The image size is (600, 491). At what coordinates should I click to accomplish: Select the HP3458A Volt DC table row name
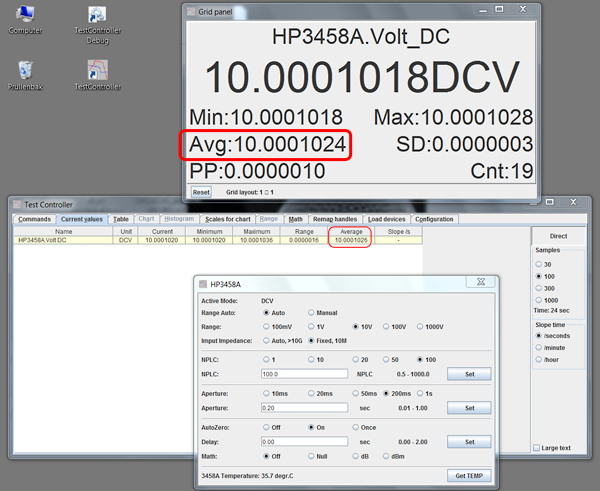tap(63, 240)
